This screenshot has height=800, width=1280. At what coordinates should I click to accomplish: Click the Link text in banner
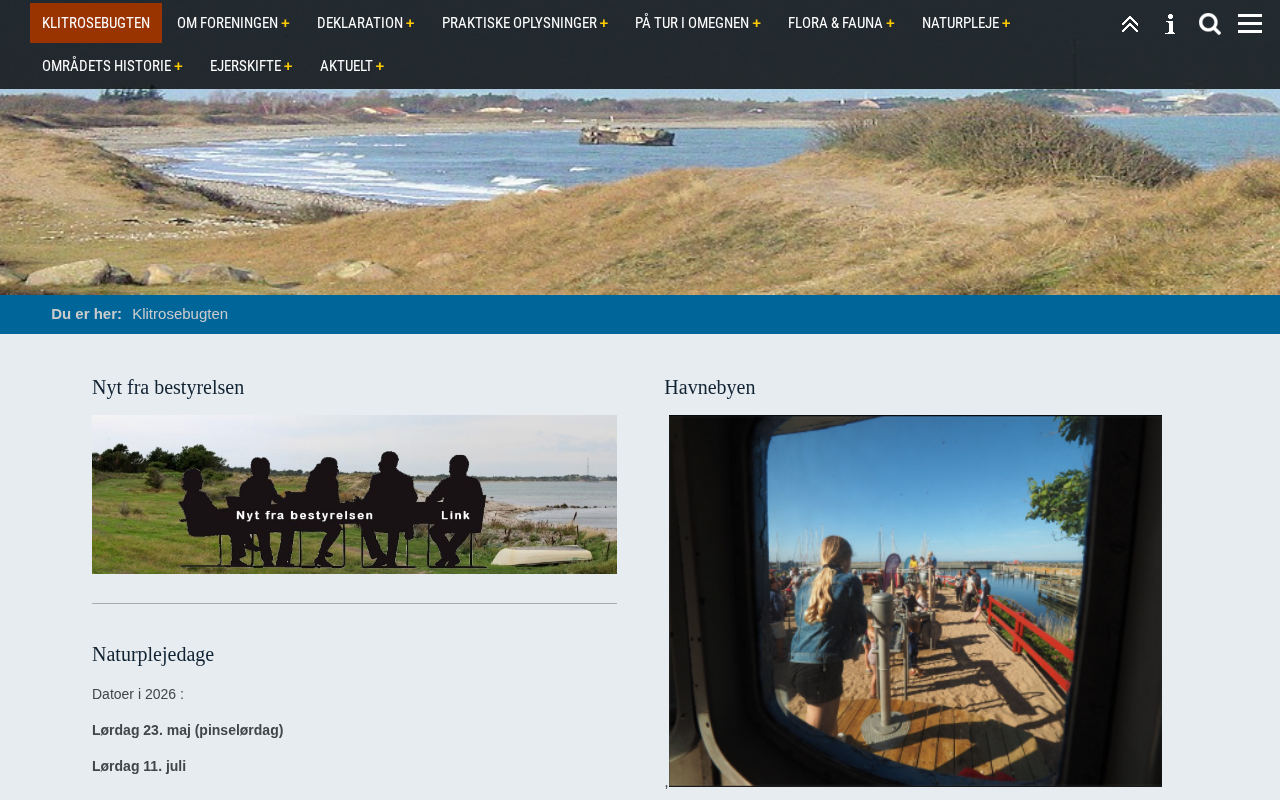(455, 515)
